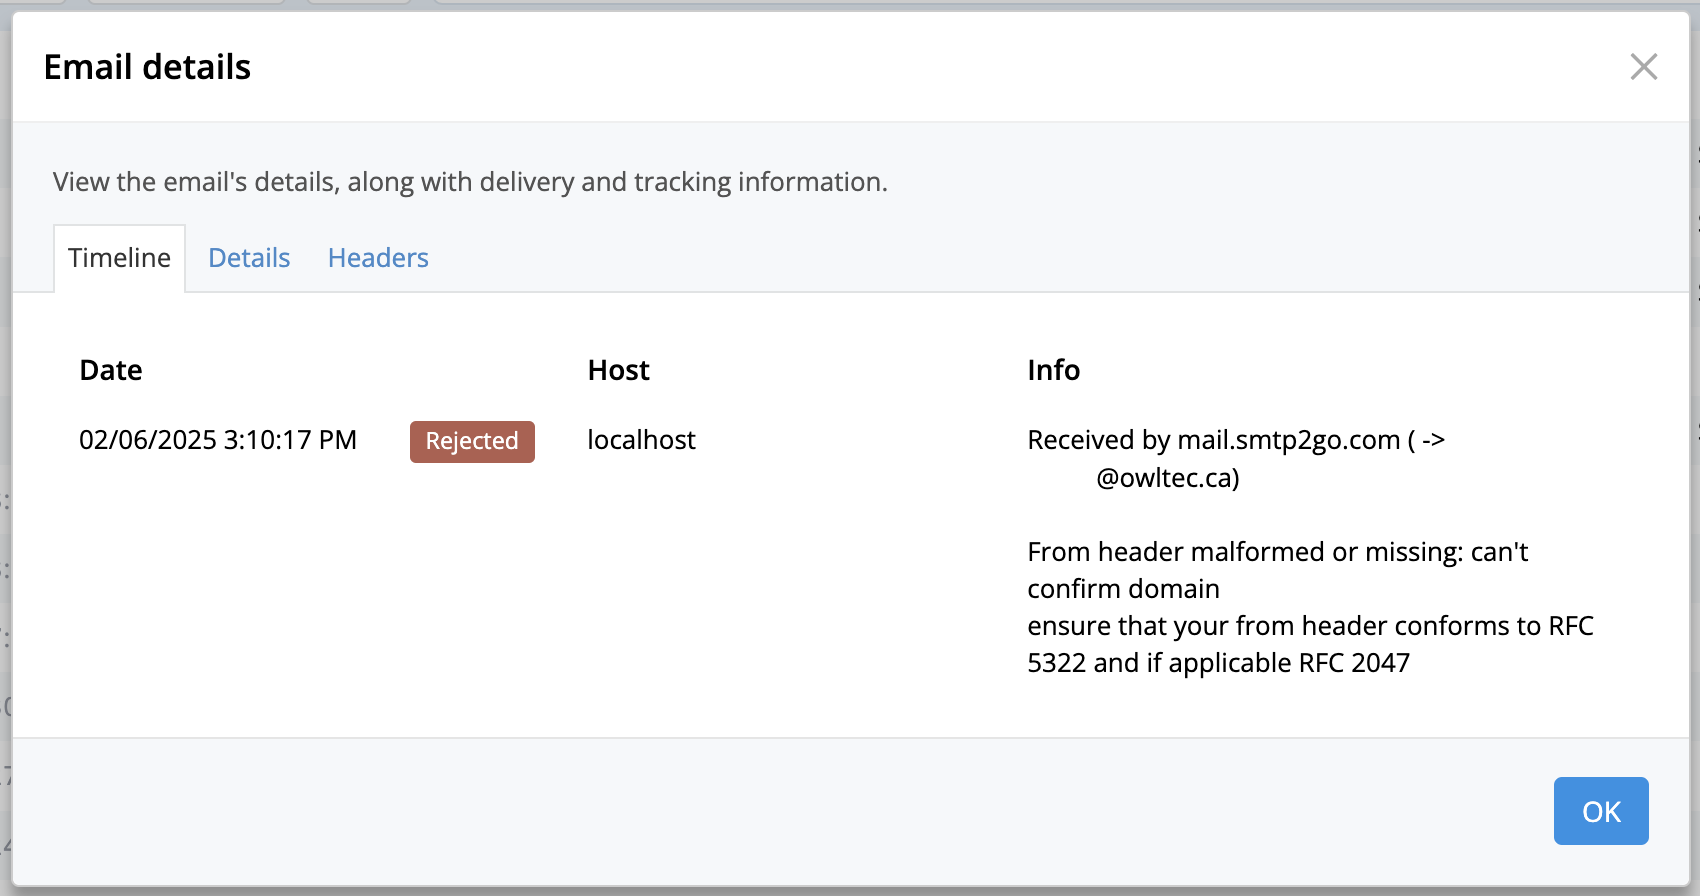Click the Date column header

pyautogui.click(x=111, y=370)
